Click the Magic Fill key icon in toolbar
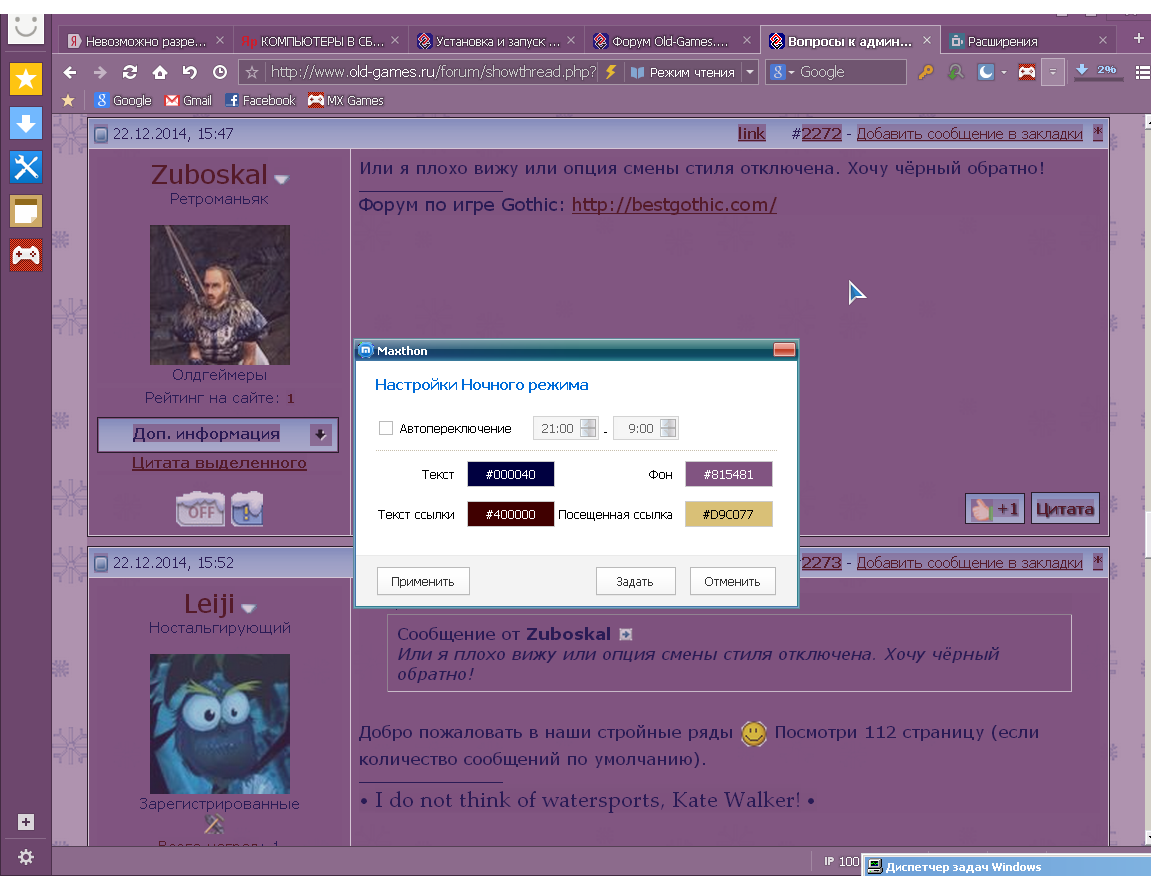This screenshot has width=1162, height=876. (x=926, y=72)
